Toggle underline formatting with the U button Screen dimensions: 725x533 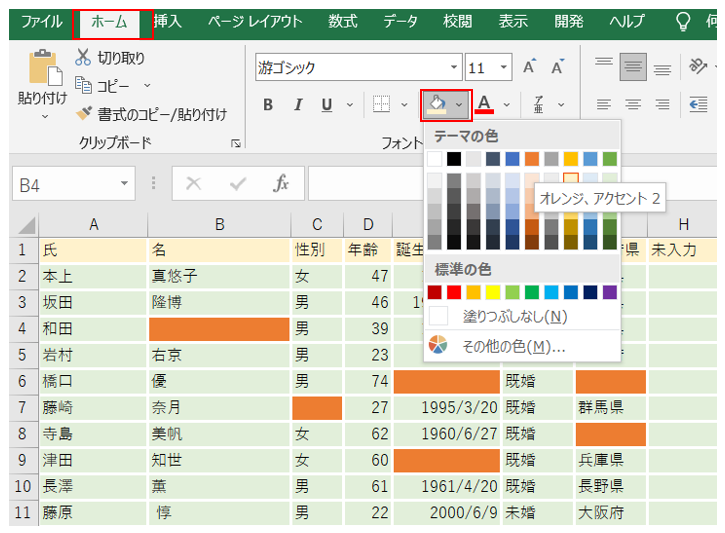[326, 105]
